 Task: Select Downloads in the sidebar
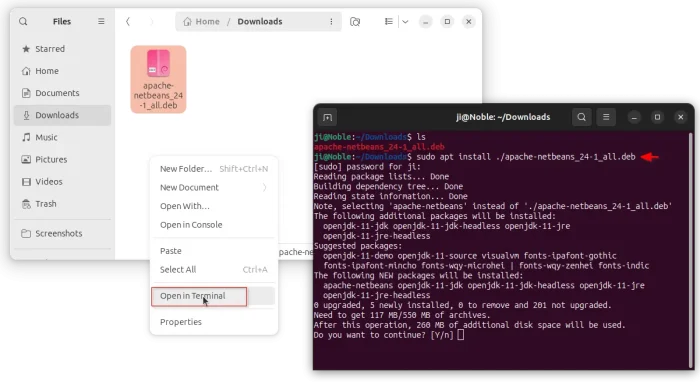pos(62,115)
